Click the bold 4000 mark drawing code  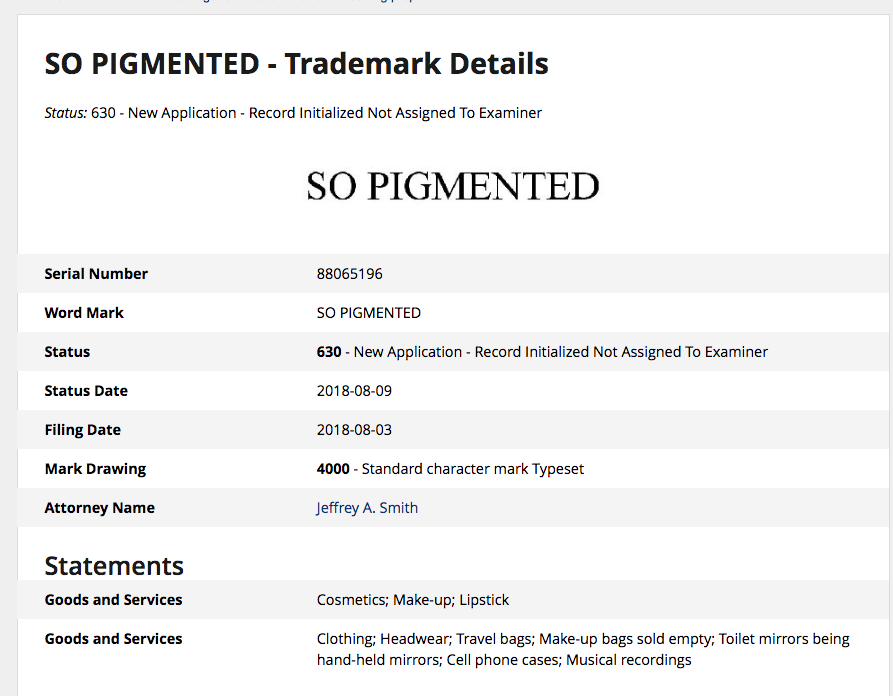[333, 469]
